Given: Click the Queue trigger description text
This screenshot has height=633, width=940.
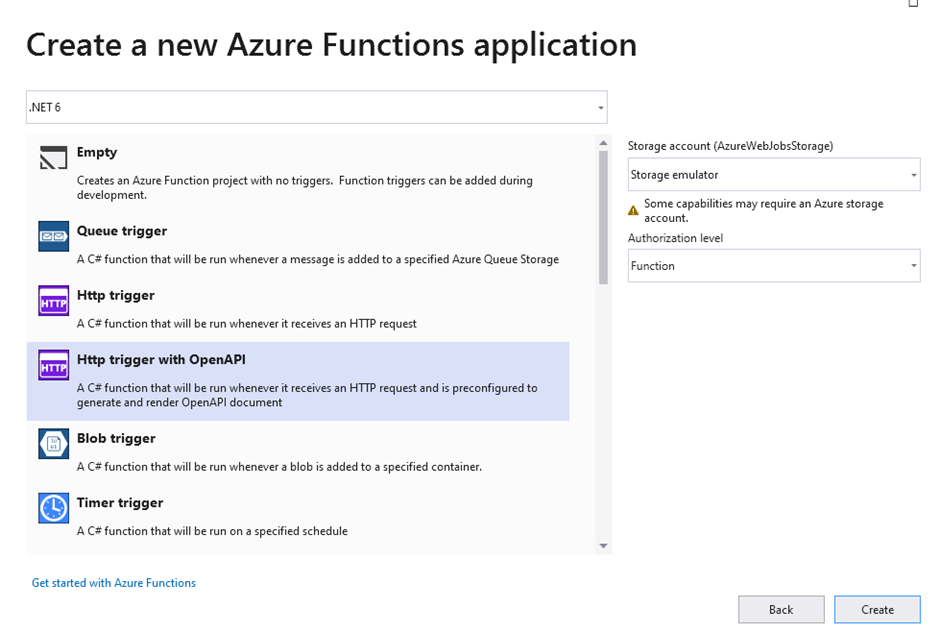Looking at the screenshot, I should point(318,259).
